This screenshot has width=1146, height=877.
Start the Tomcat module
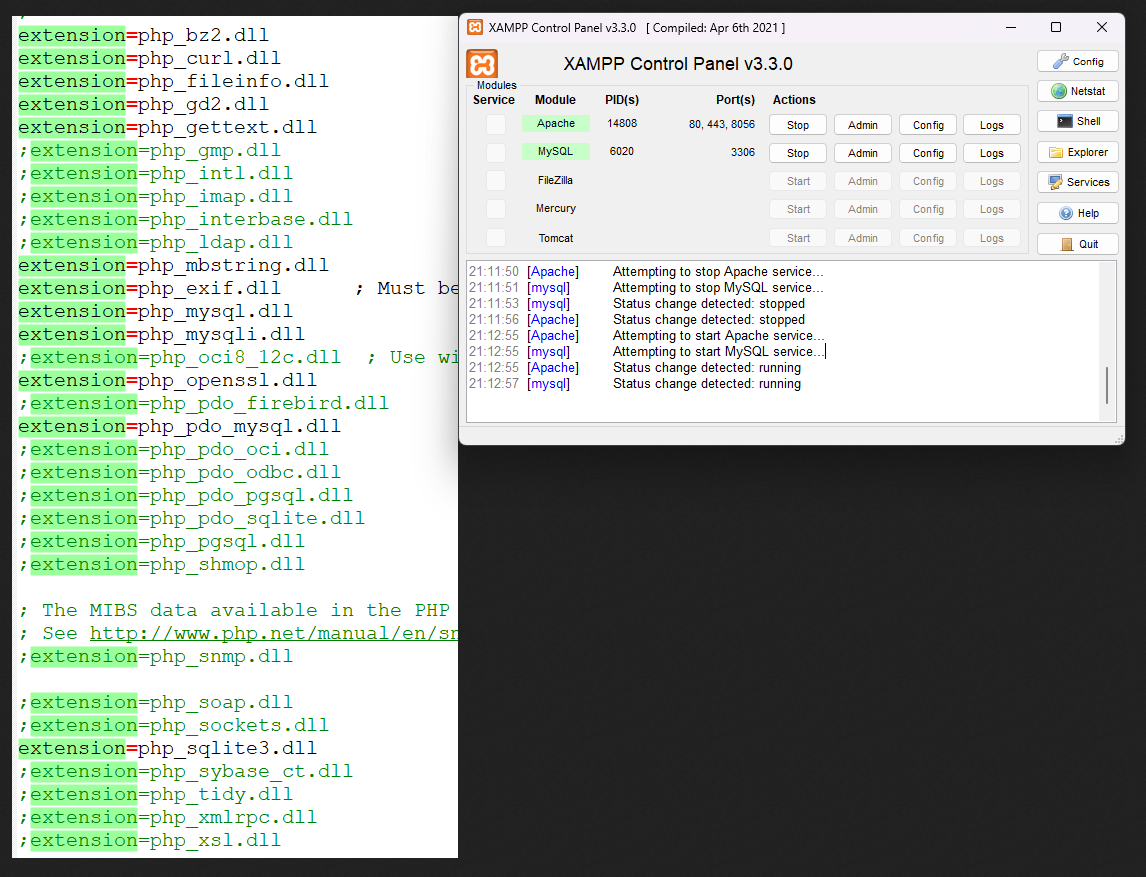pyautogui.click(x=797, y=238)
